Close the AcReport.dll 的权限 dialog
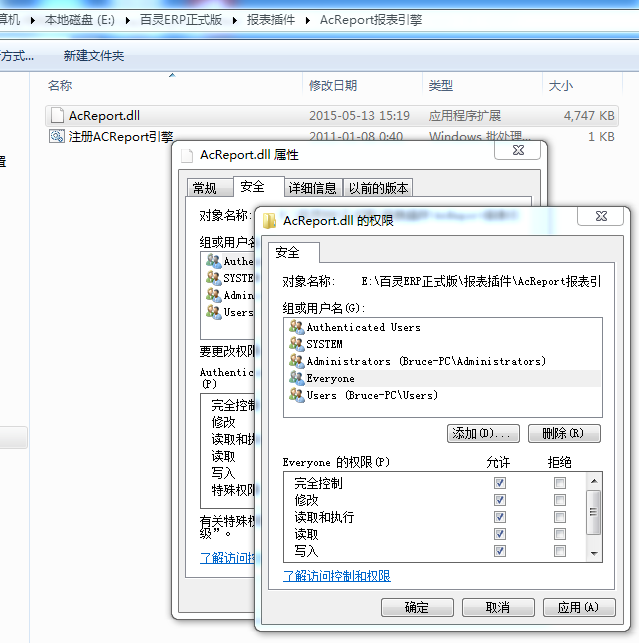 [601, 216]
